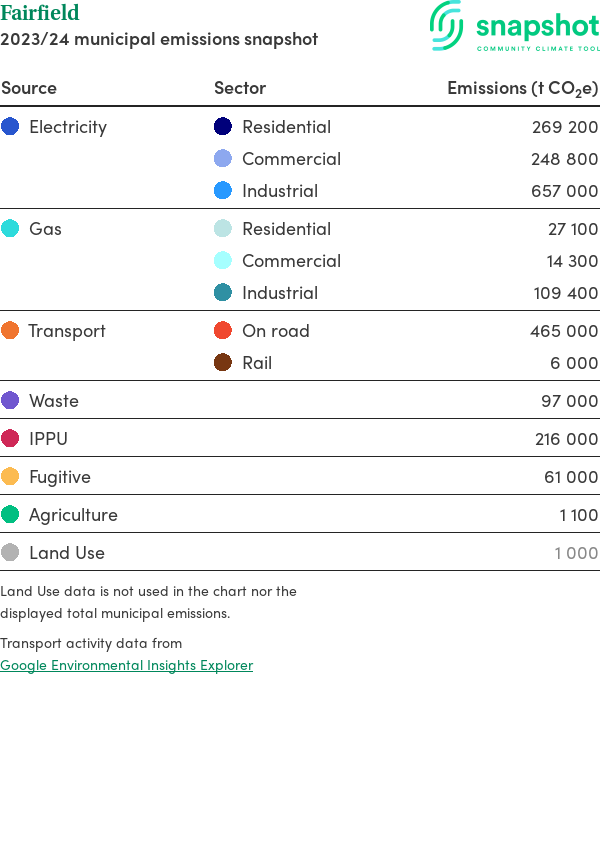This screenshot has height=850, width=600.
Task: Select the On road transport sector
Action: click(x=276, y=330)
